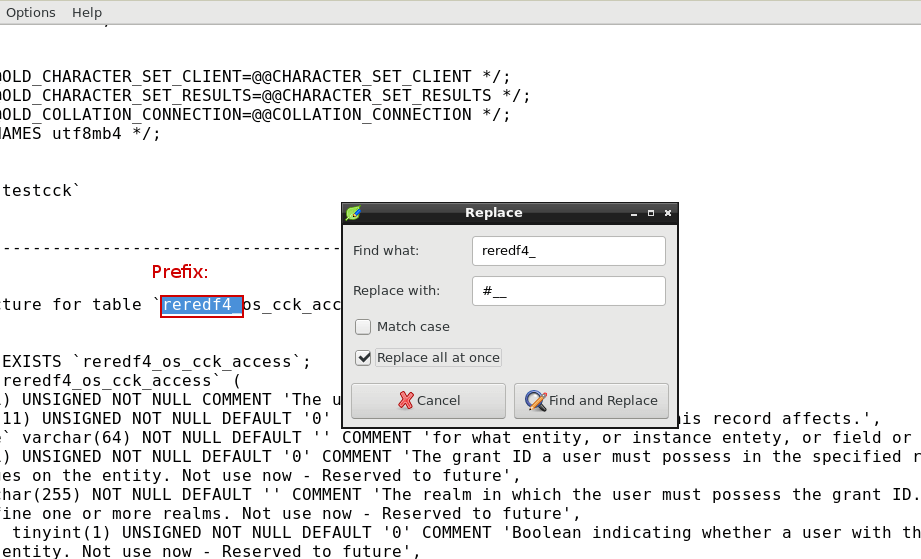Enable the Match case checkbox

363,327
